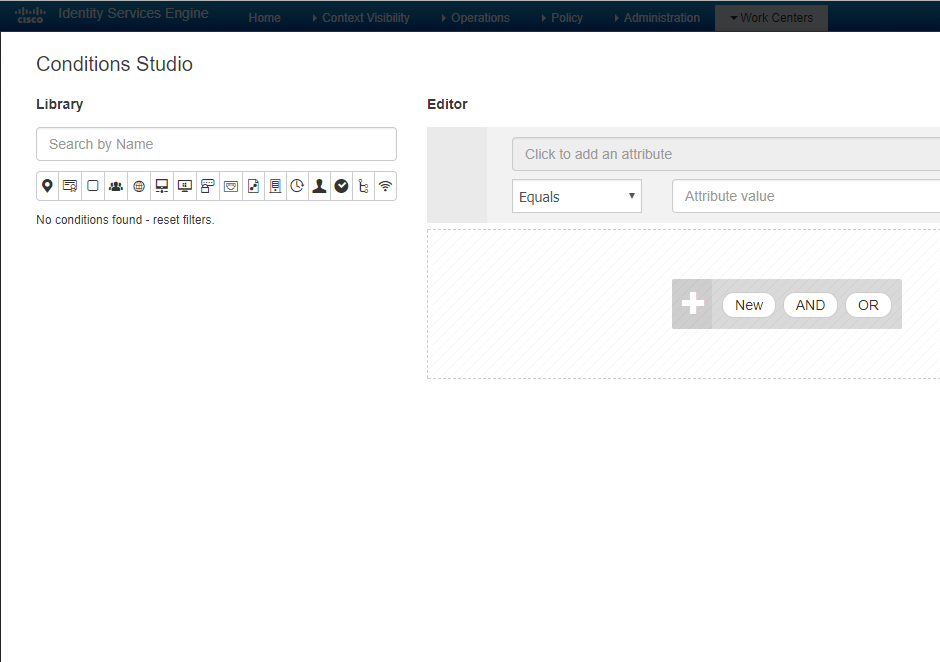Click the Search by Name field
This screenshot has height=662, width=940.
216,144
